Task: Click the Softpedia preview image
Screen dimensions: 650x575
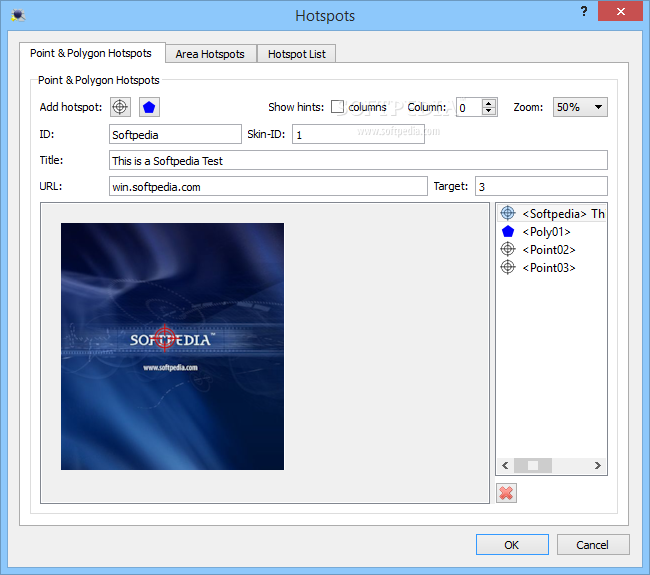Action: click(x=172, y=346)
